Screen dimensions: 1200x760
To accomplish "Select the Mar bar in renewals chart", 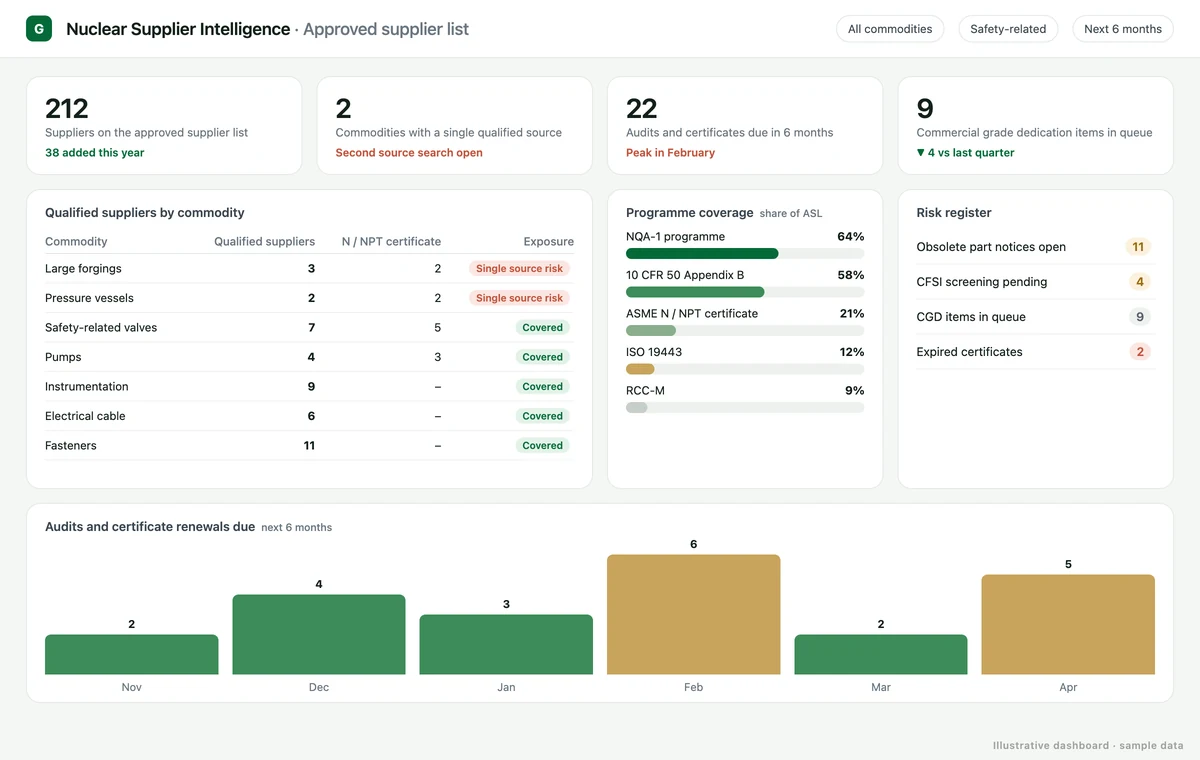I will [x=881, y=654].
